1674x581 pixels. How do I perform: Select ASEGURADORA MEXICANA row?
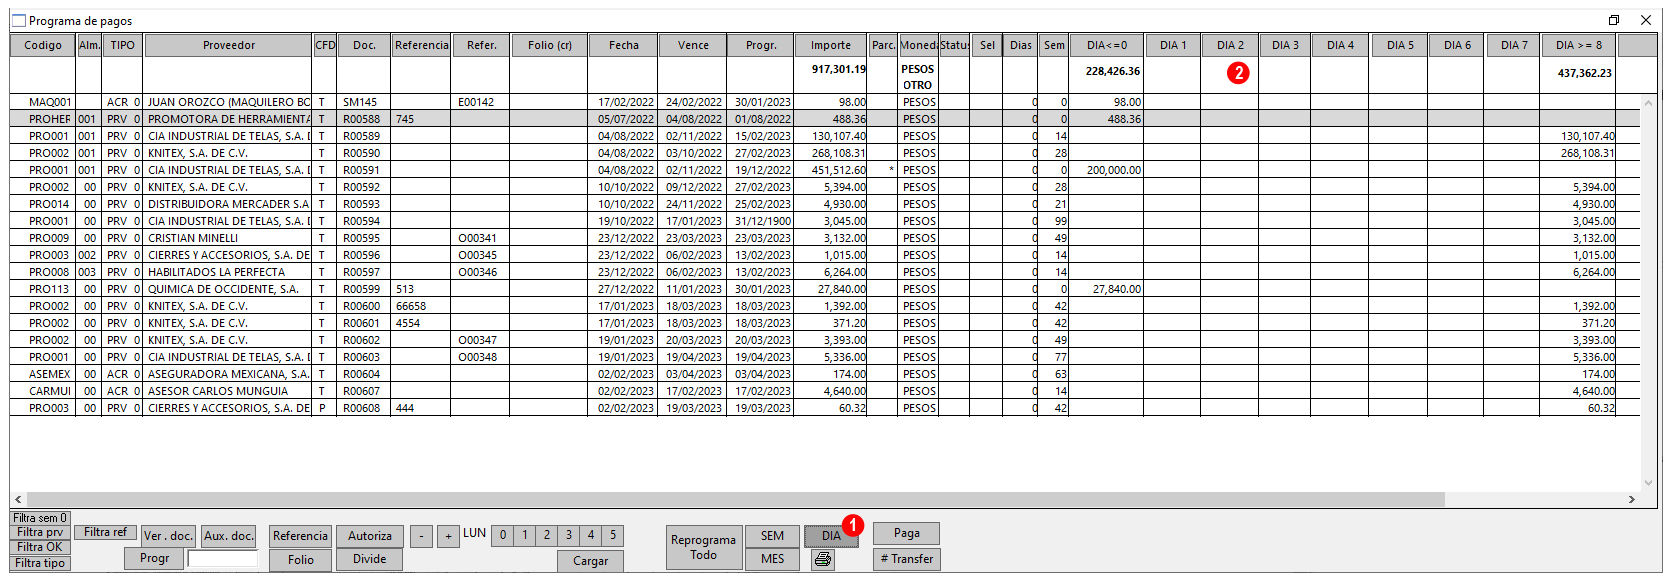(826, 374)
